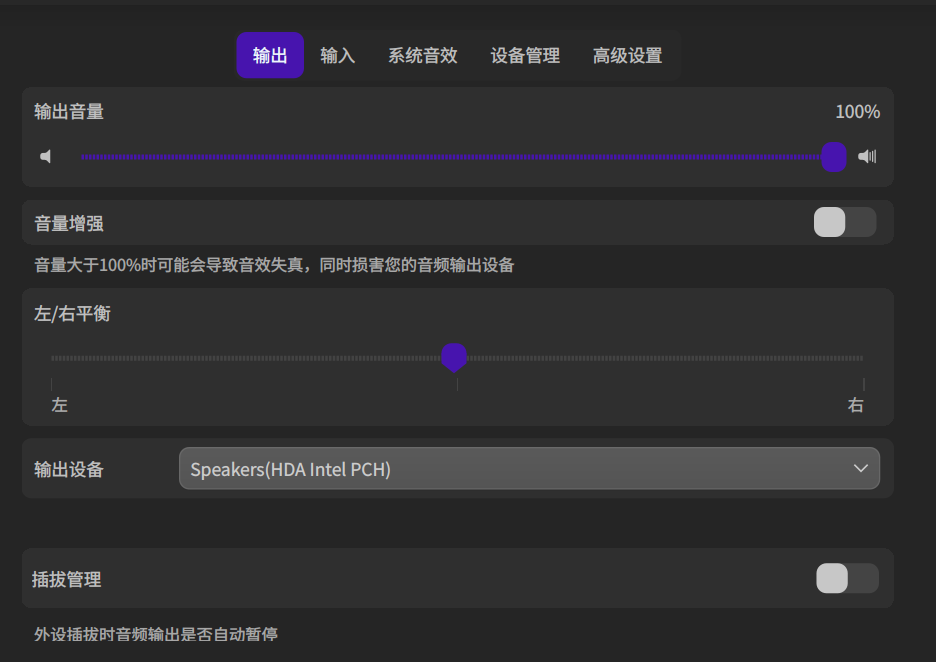
Task: Click the 右 balance label
Action: point(855,405)
